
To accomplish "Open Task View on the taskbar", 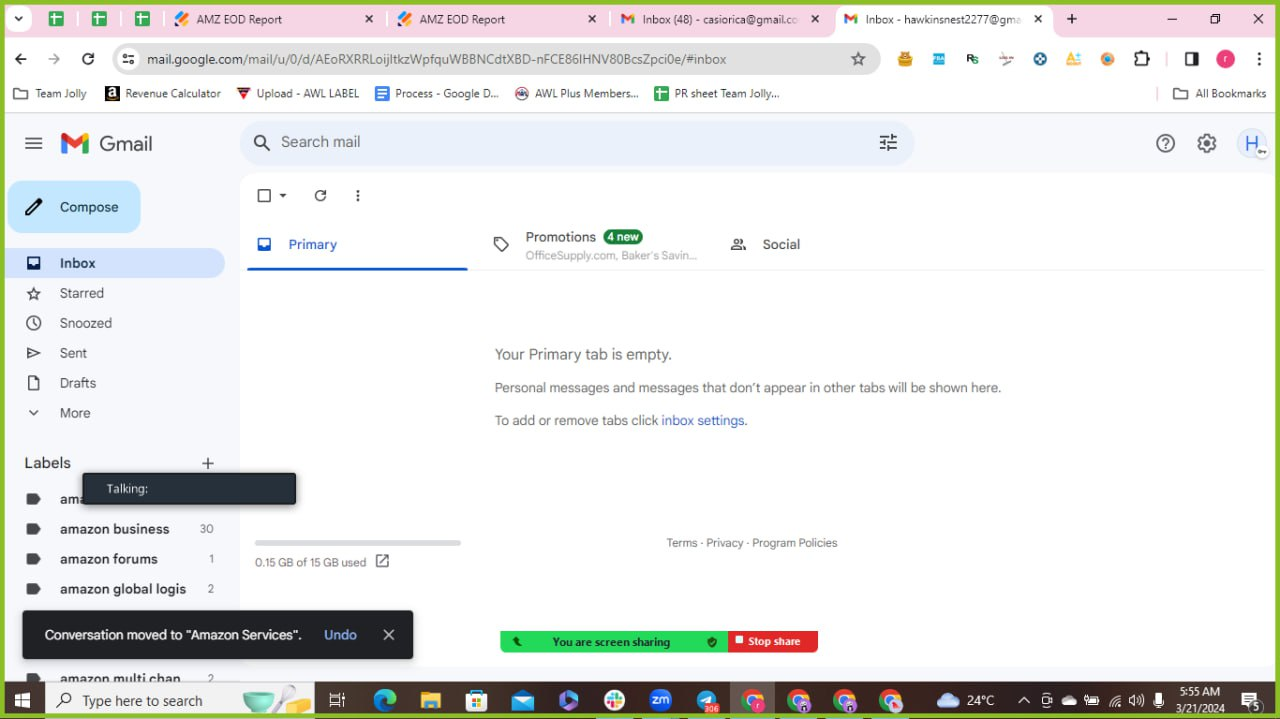I will [x=337, y=700].
